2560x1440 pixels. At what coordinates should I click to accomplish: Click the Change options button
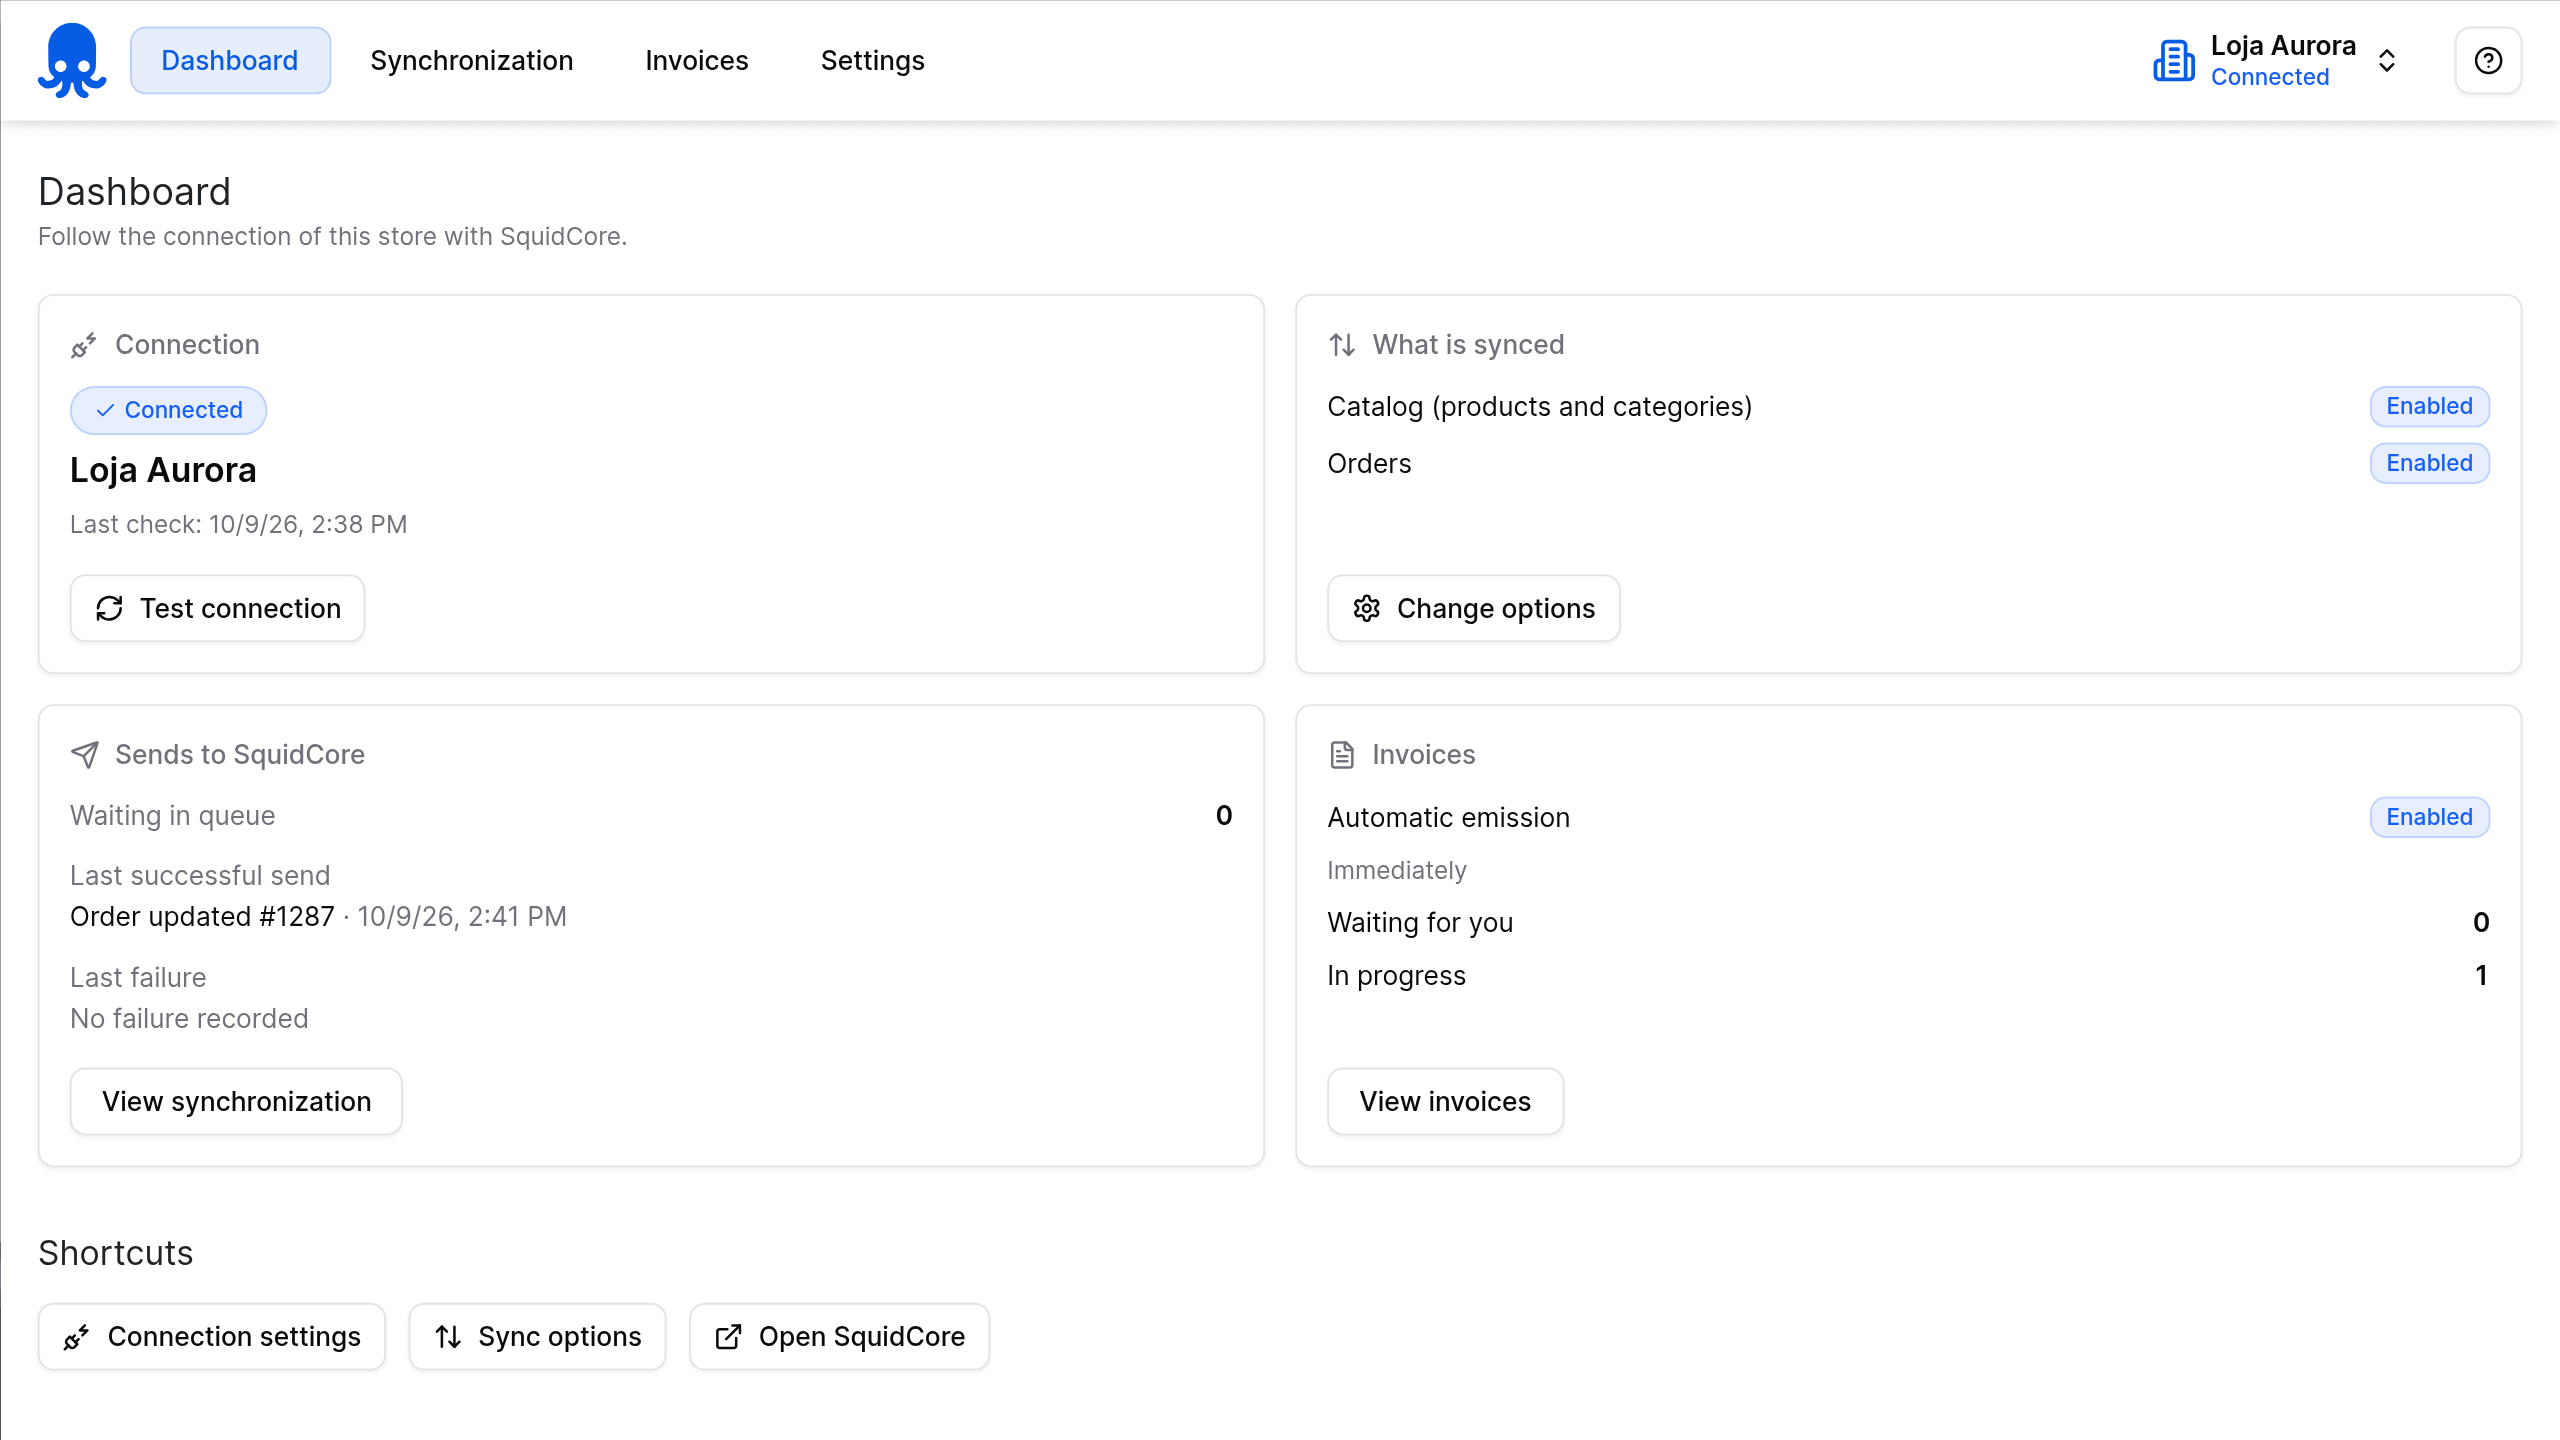[x=1474, y=608]
